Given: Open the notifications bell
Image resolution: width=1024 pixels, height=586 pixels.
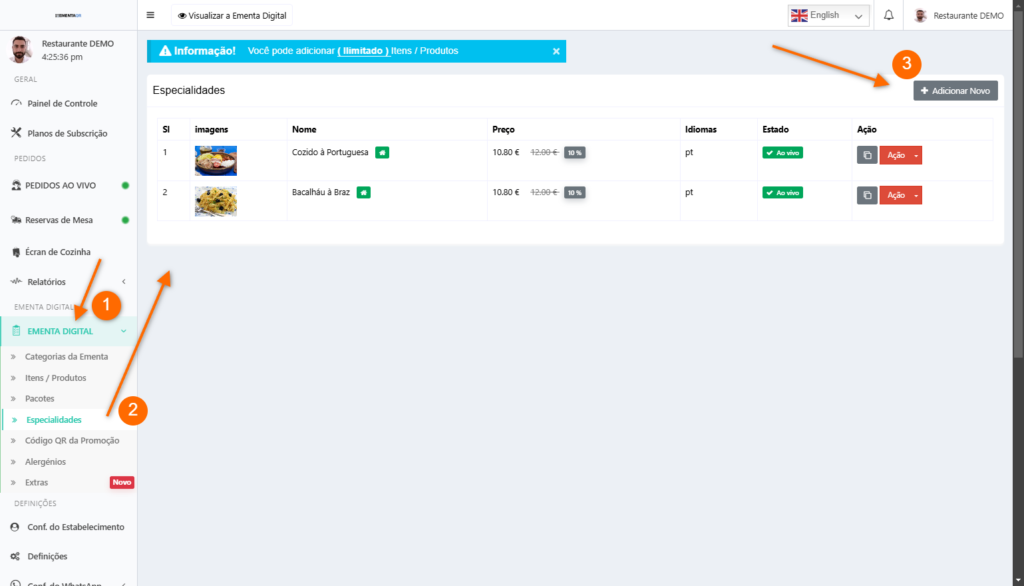Looking at the screenshot, I should pyautogui.click(x=888, y=15).
